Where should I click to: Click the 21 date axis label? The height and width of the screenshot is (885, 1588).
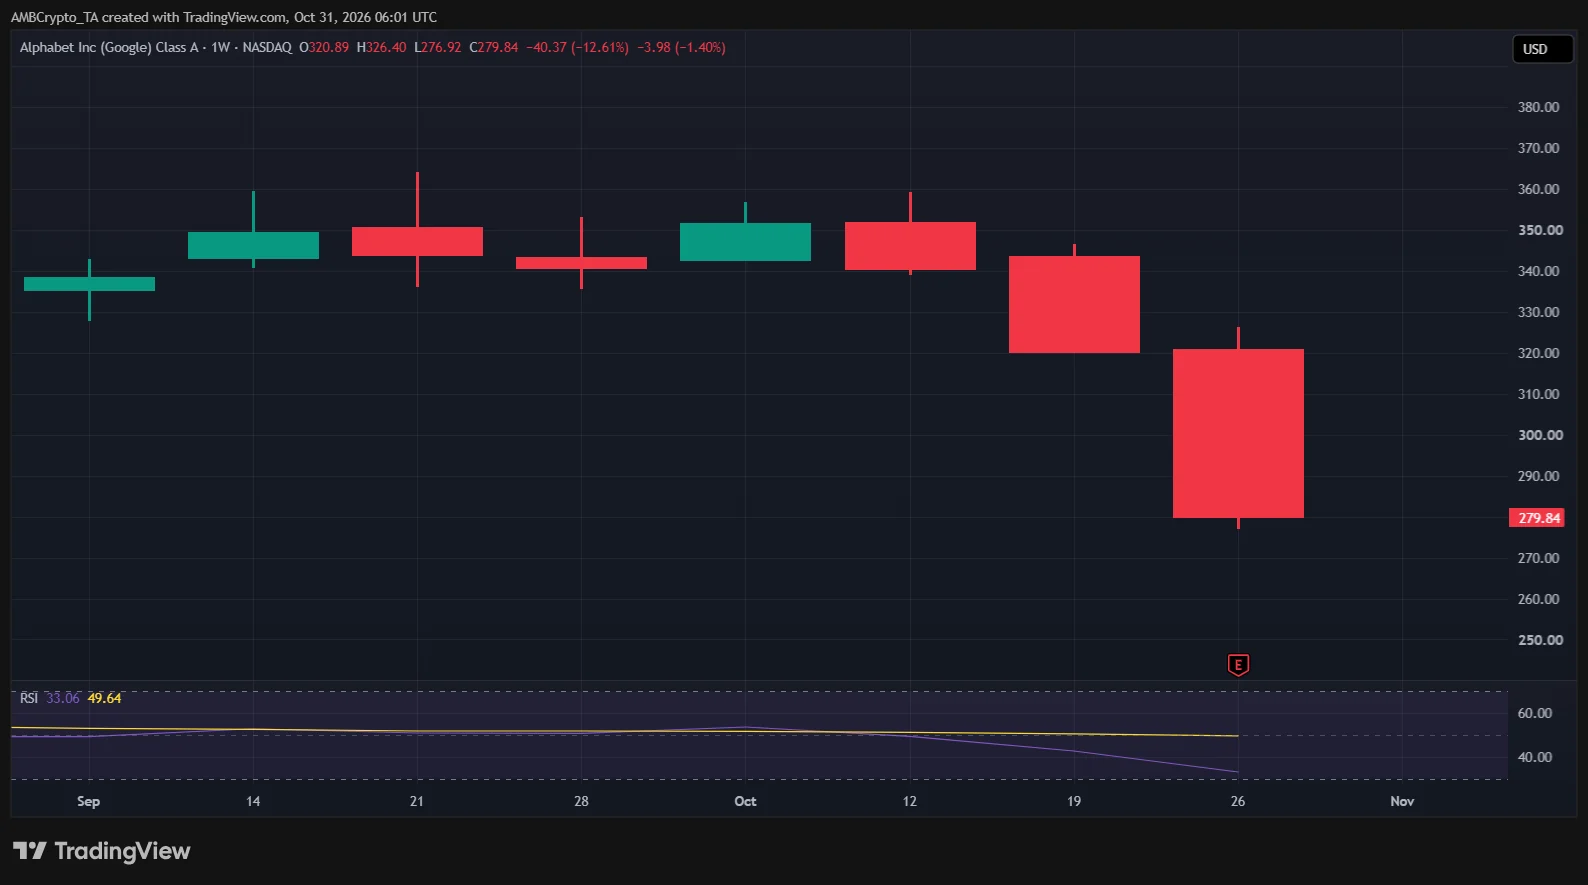point(417,801)
